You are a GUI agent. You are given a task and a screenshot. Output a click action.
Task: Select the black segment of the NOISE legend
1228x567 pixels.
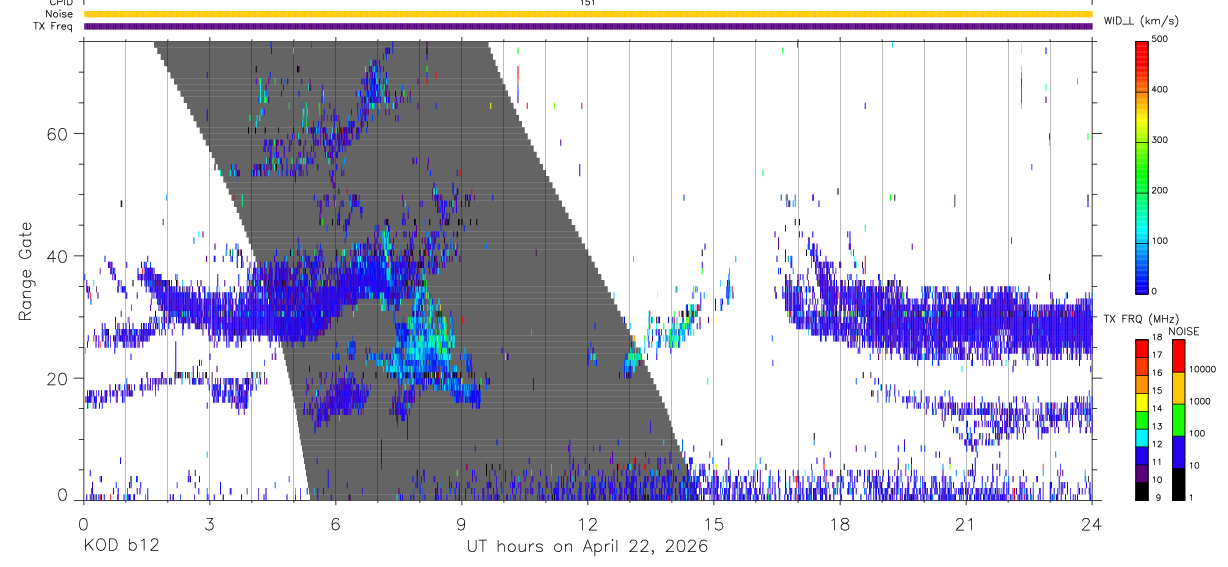1178,484
